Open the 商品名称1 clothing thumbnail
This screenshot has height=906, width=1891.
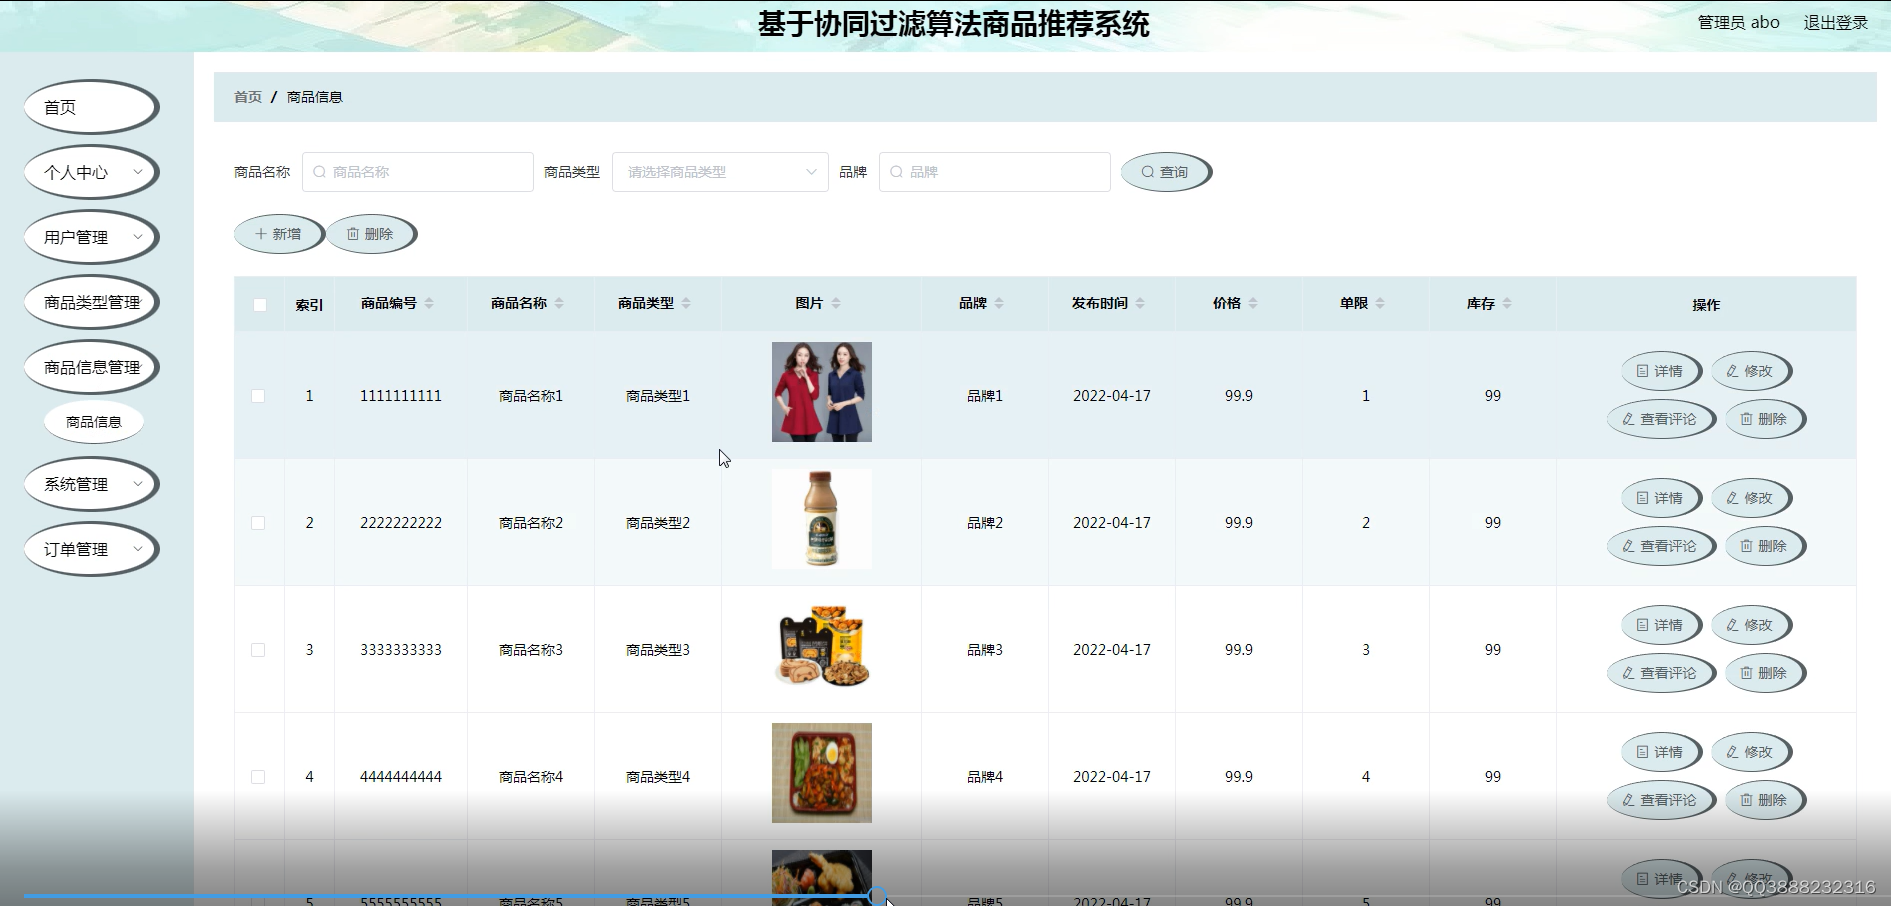point(822,392)
